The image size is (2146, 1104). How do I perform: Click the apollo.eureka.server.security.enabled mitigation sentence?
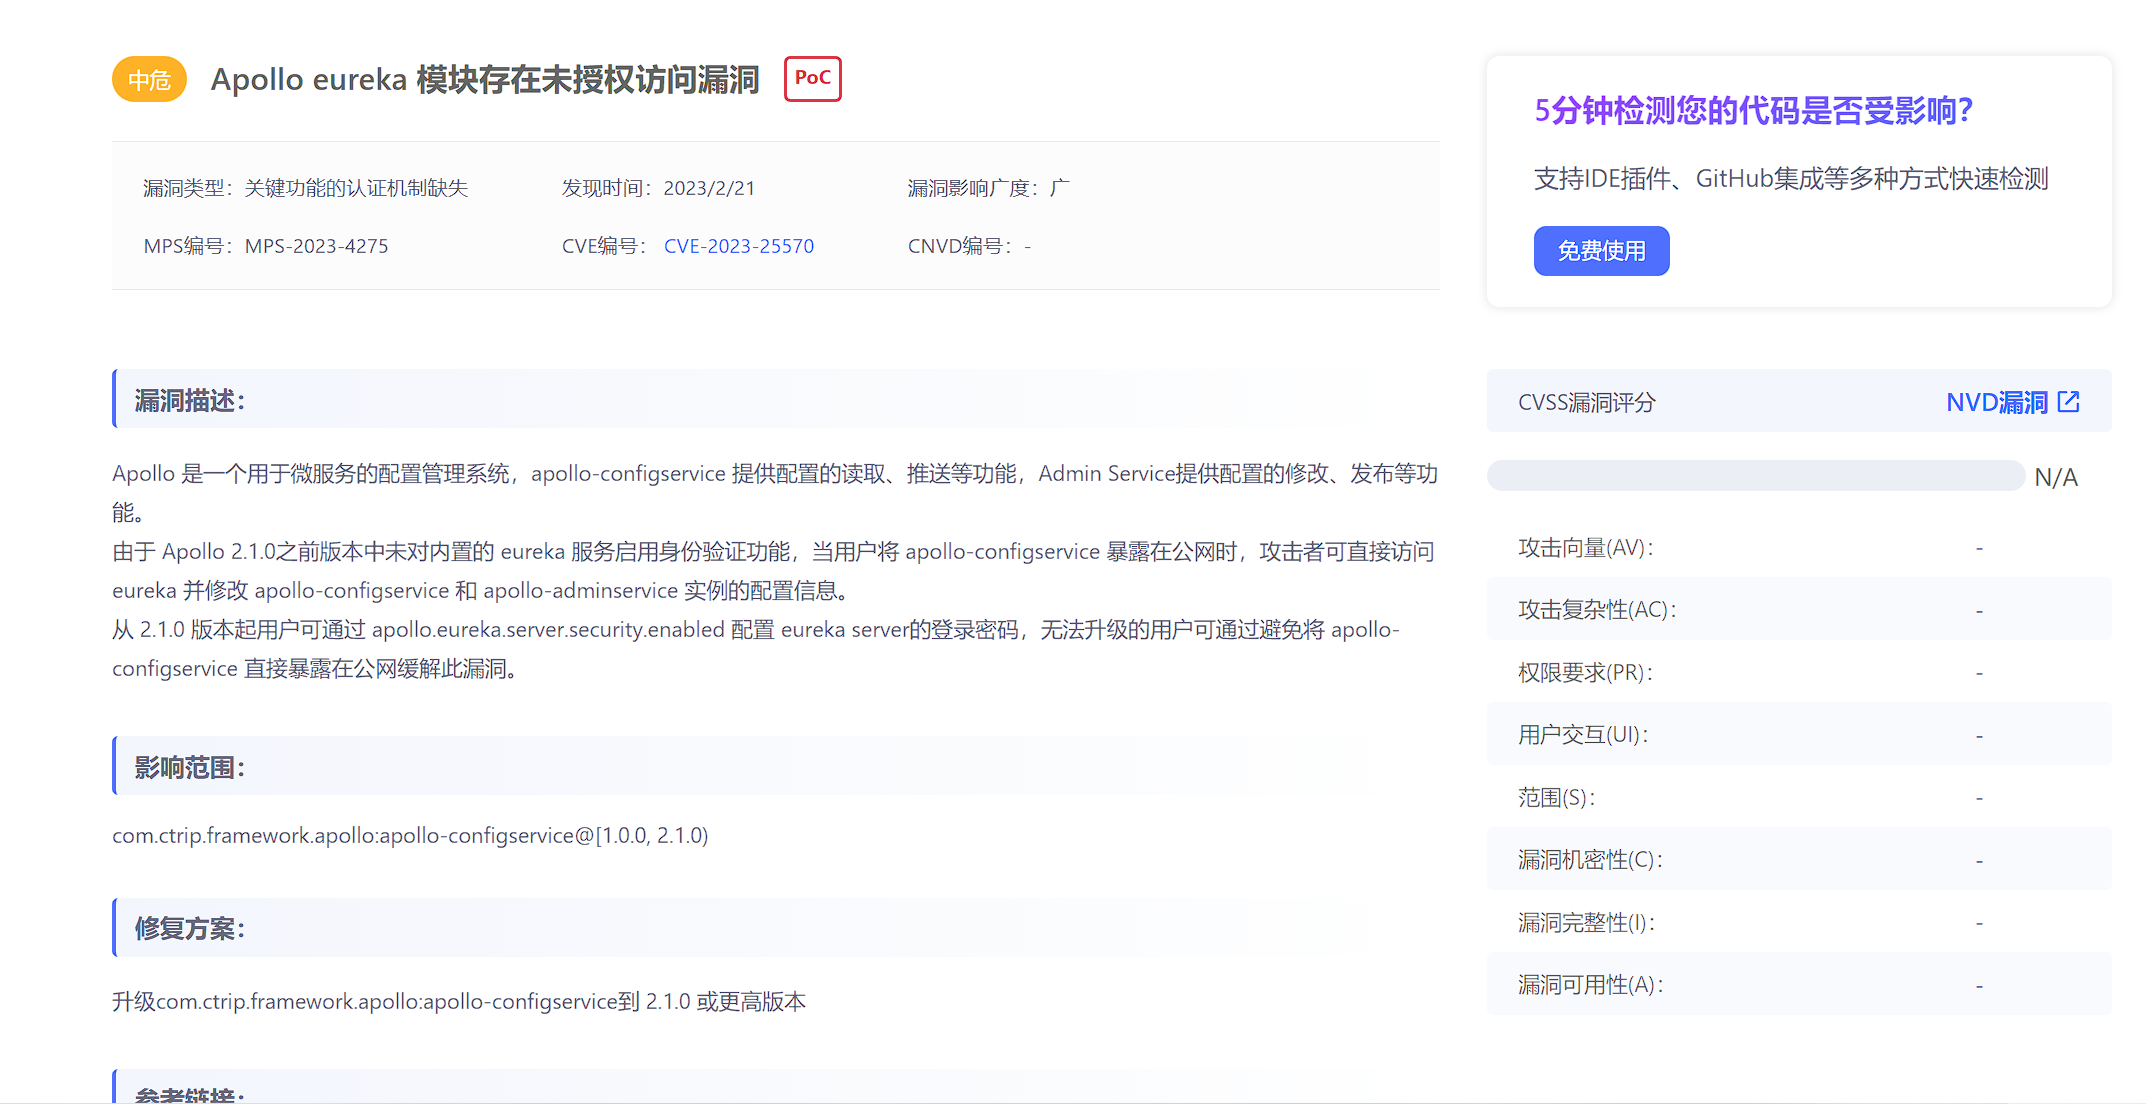click(756, 649)
